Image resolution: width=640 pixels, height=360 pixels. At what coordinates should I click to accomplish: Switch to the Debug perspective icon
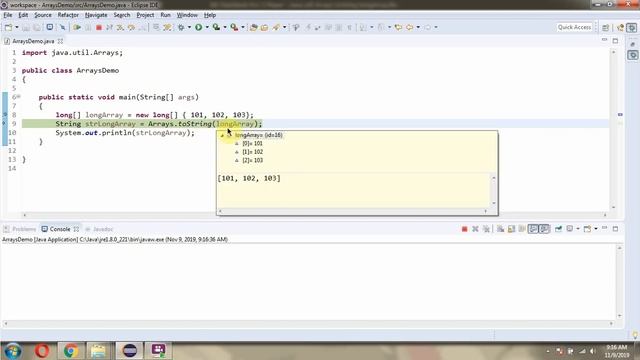pyautogui.click(x=632, y=27)
